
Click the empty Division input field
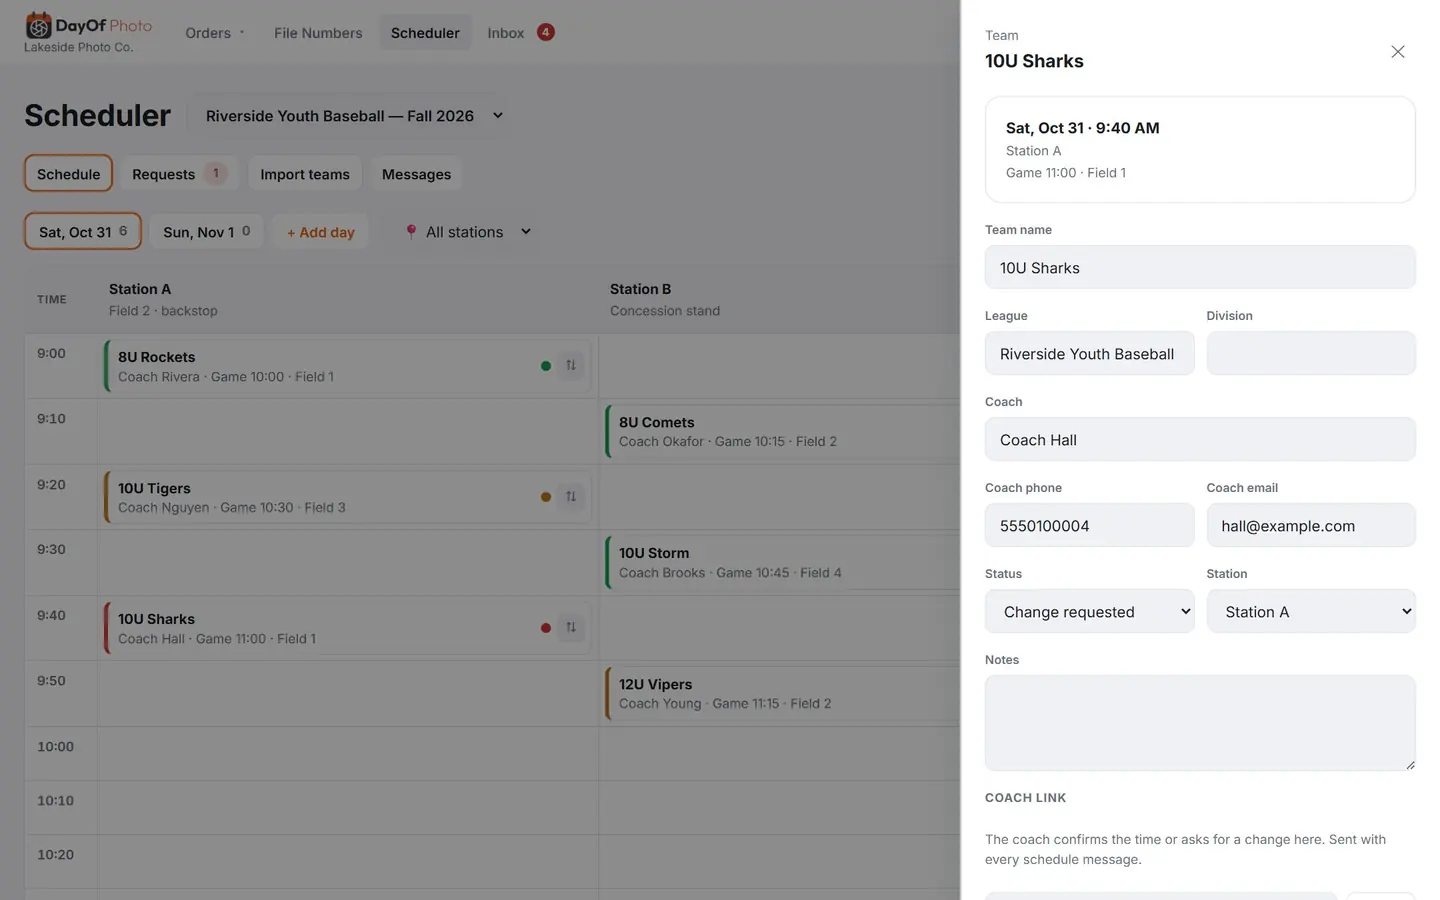[1311, 353]
